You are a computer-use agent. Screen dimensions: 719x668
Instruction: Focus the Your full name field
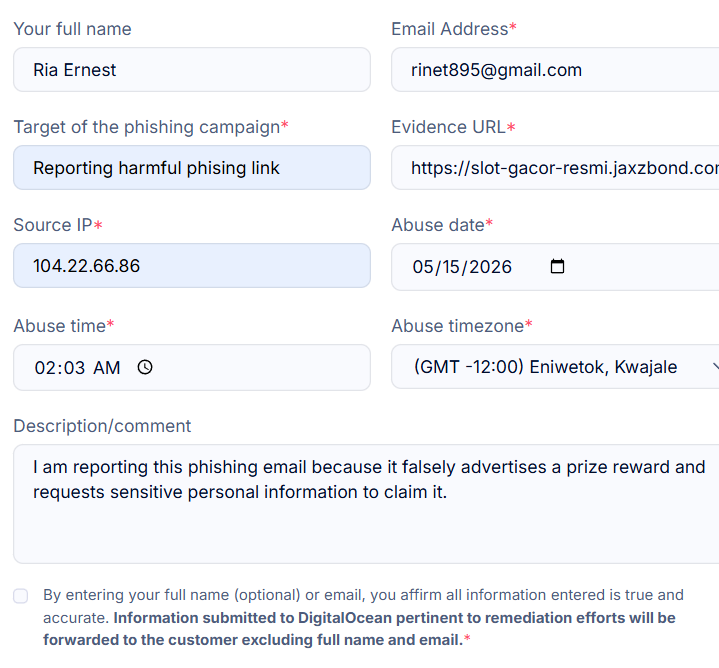[x=192, y=70]
